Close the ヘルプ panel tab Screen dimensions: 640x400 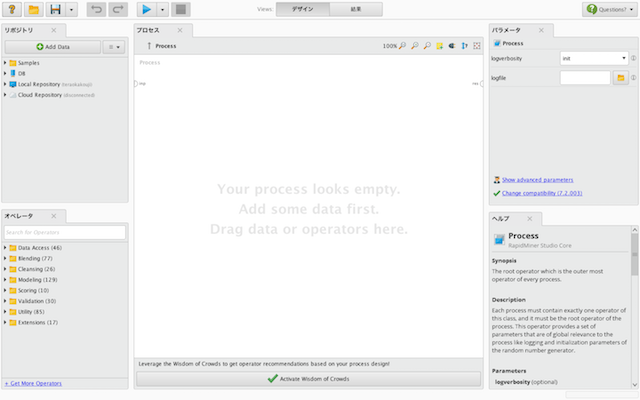pyautogui.click(x=530, y=219)
